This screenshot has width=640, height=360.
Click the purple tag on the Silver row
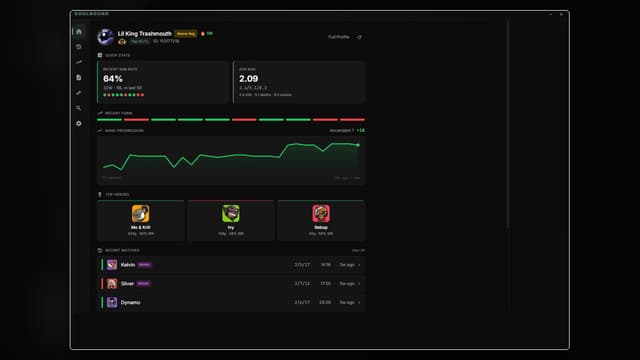pyautogui.click(x=143, y=284)
